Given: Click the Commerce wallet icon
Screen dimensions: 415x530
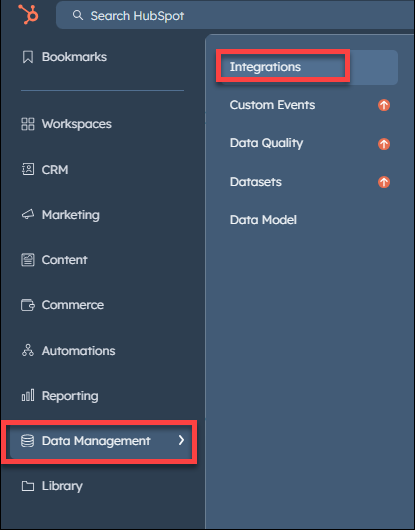Looking at the screenshot, I should click(28, 305).
